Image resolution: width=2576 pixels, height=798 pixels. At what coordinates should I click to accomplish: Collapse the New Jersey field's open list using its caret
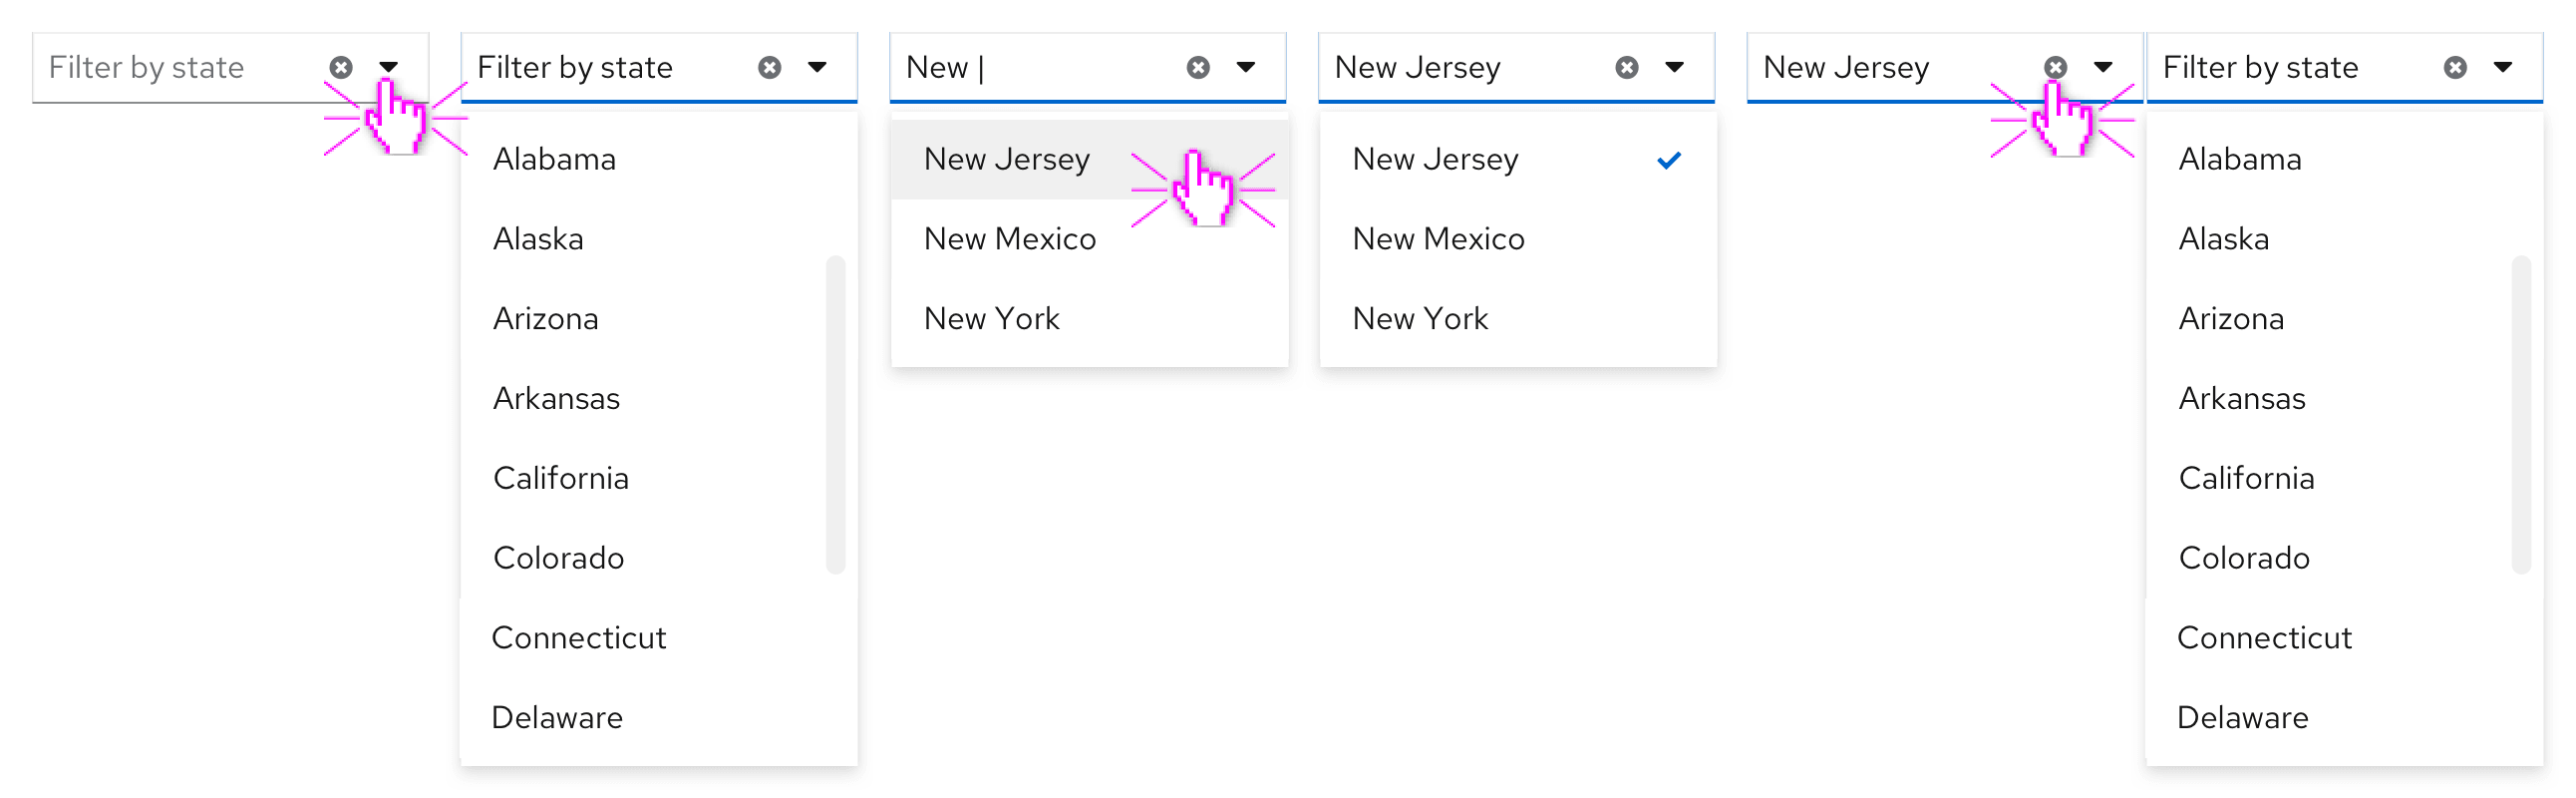tap(1675, 67)
